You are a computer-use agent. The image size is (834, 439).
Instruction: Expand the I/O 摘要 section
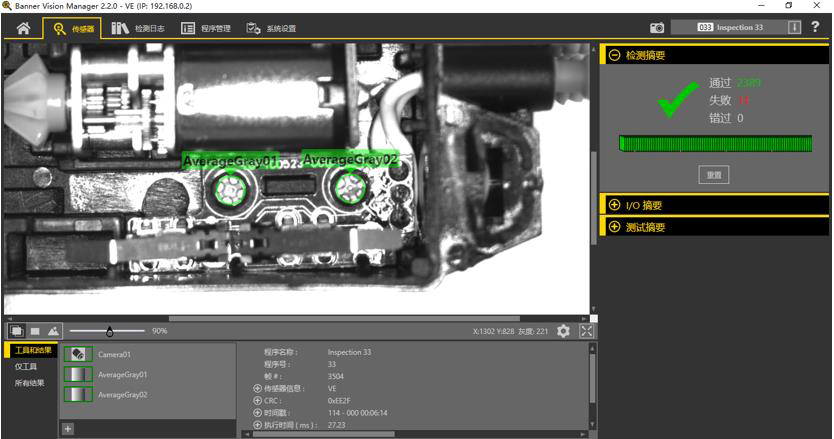pos(614,205)
